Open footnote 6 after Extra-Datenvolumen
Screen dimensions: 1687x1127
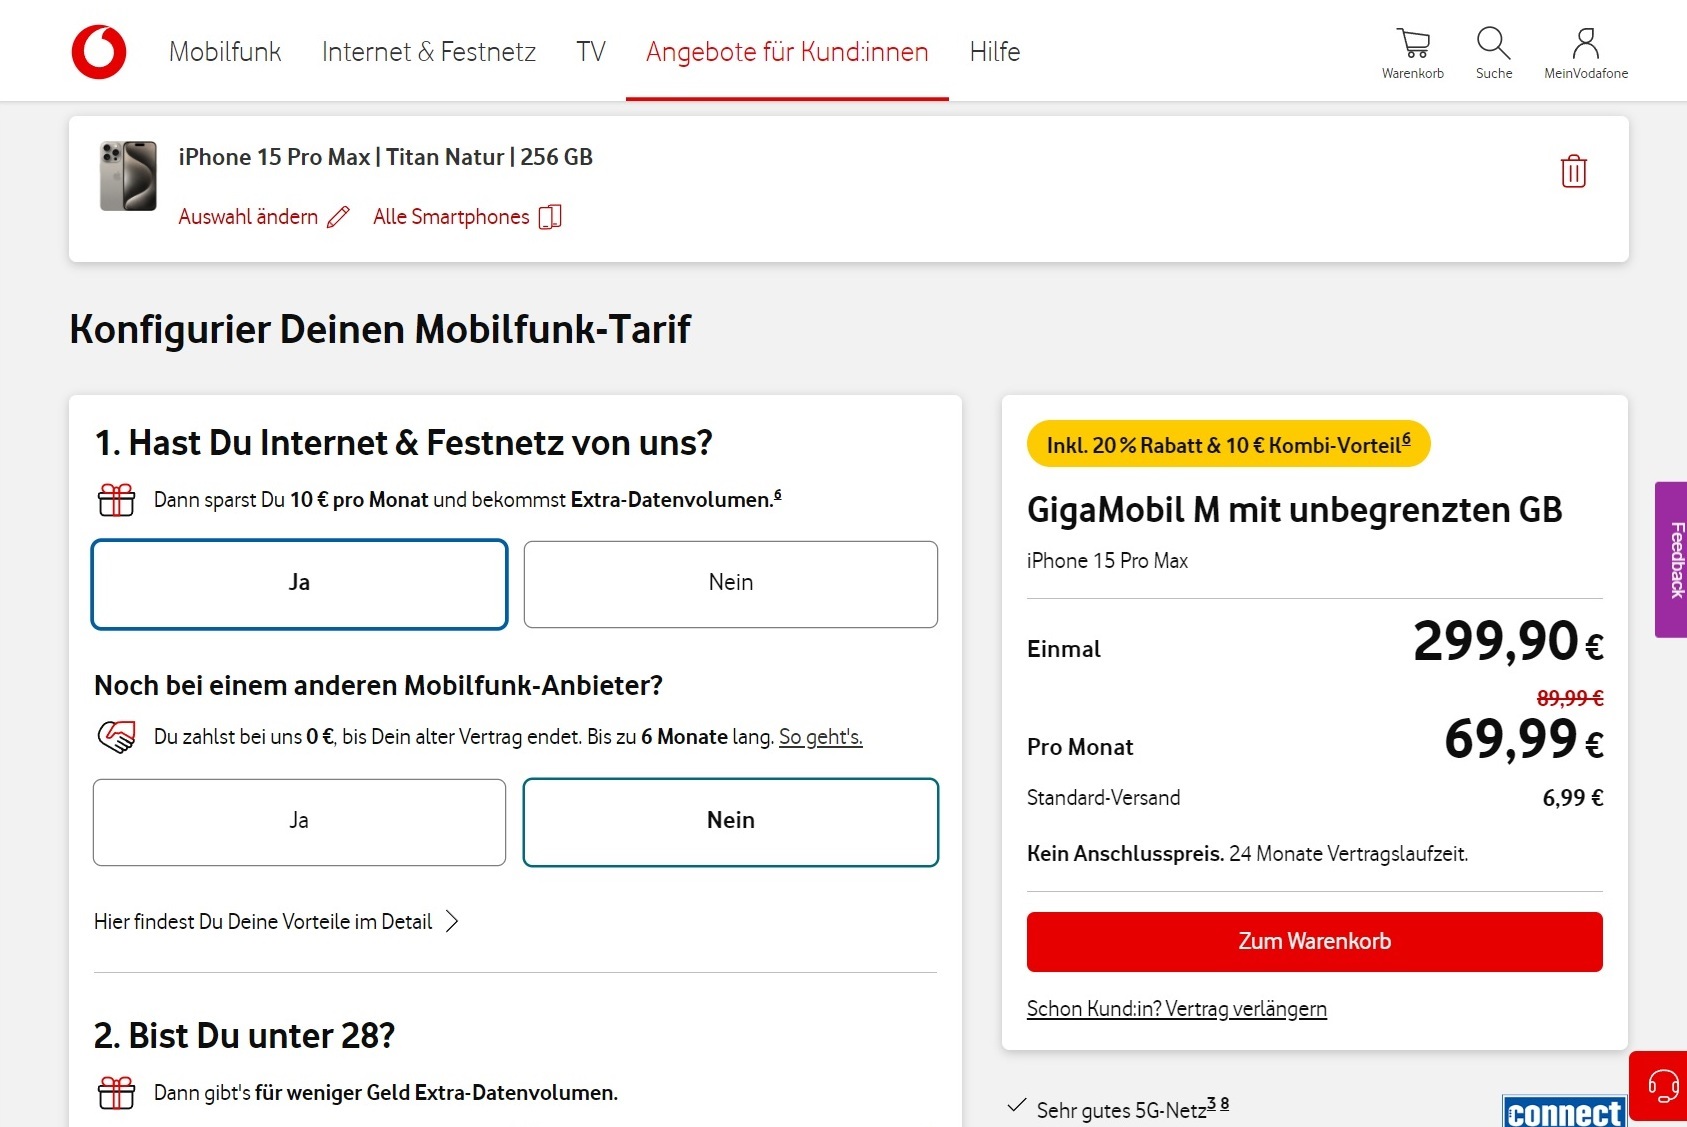[x=778, y=494]
